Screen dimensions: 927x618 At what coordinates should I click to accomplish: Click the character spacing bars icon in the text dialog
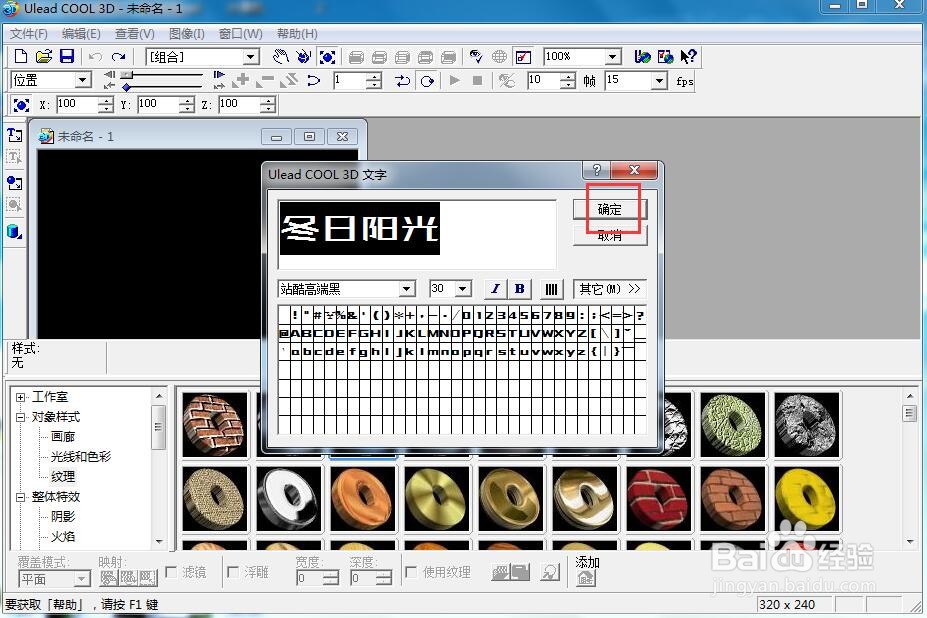click(x=551, y=289)
